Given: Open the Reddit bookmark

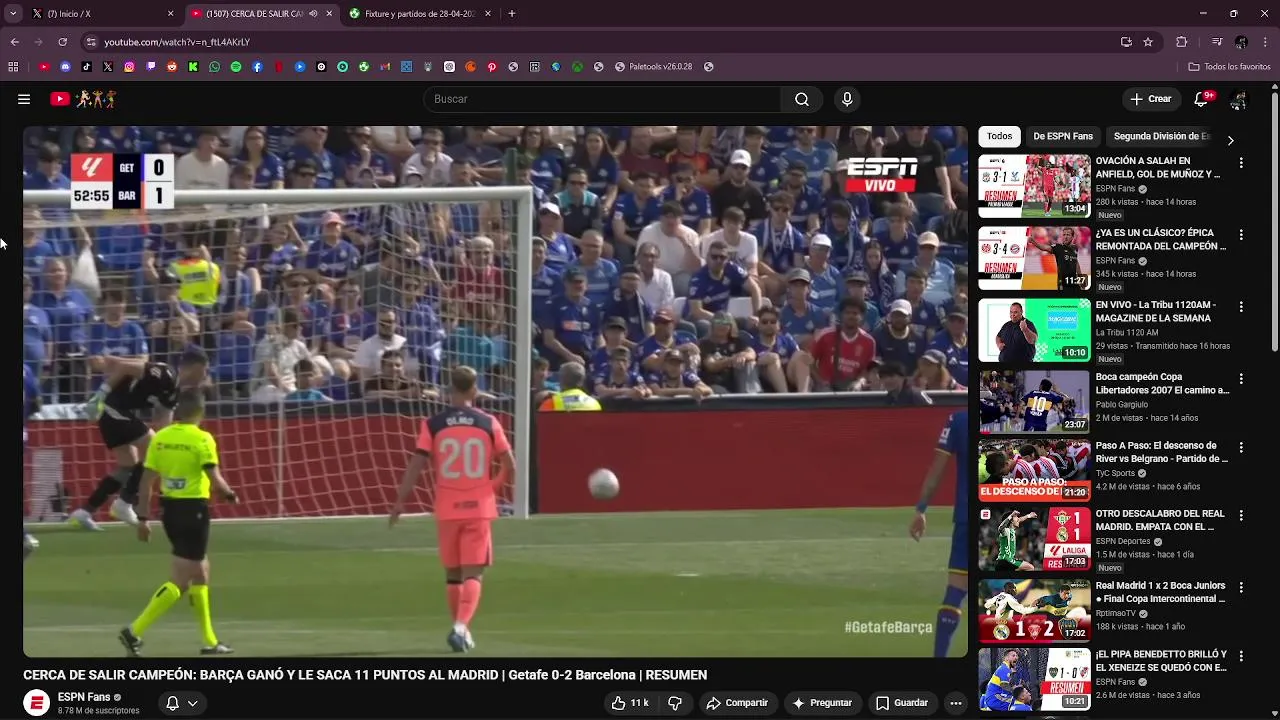Looking at the screenshot, I should (172, 67).
